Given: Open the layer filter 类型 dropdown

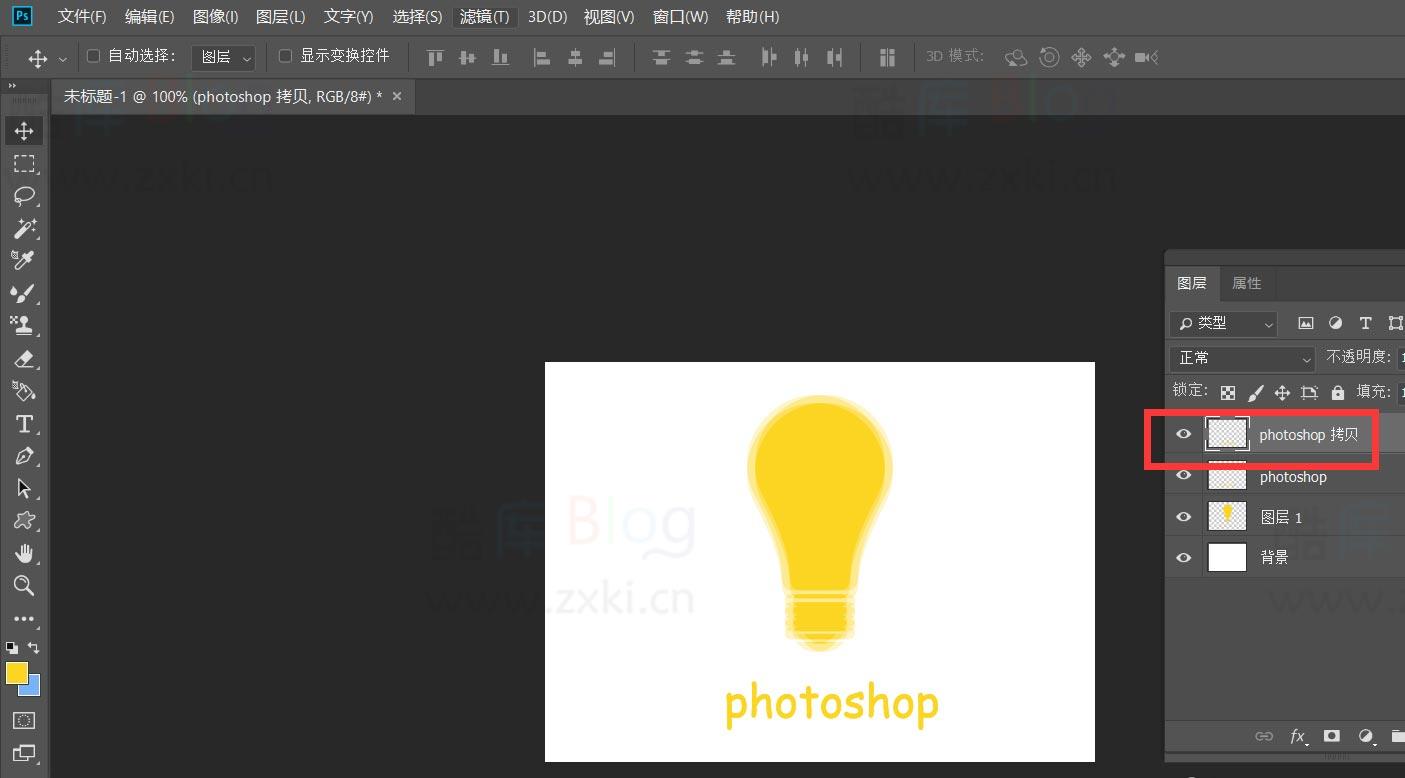Looking at the screenshot, I should 1222,323.
